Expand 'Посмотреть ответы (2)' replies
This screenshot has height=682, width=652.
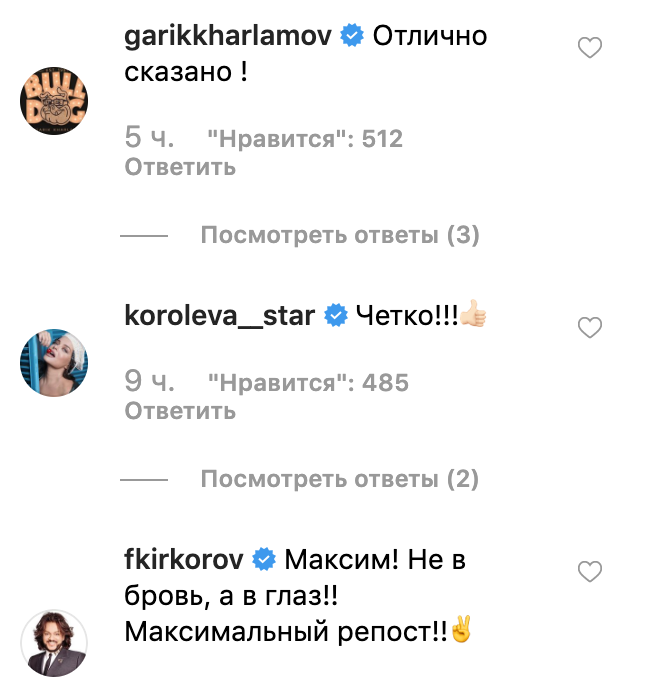[339, 479]
